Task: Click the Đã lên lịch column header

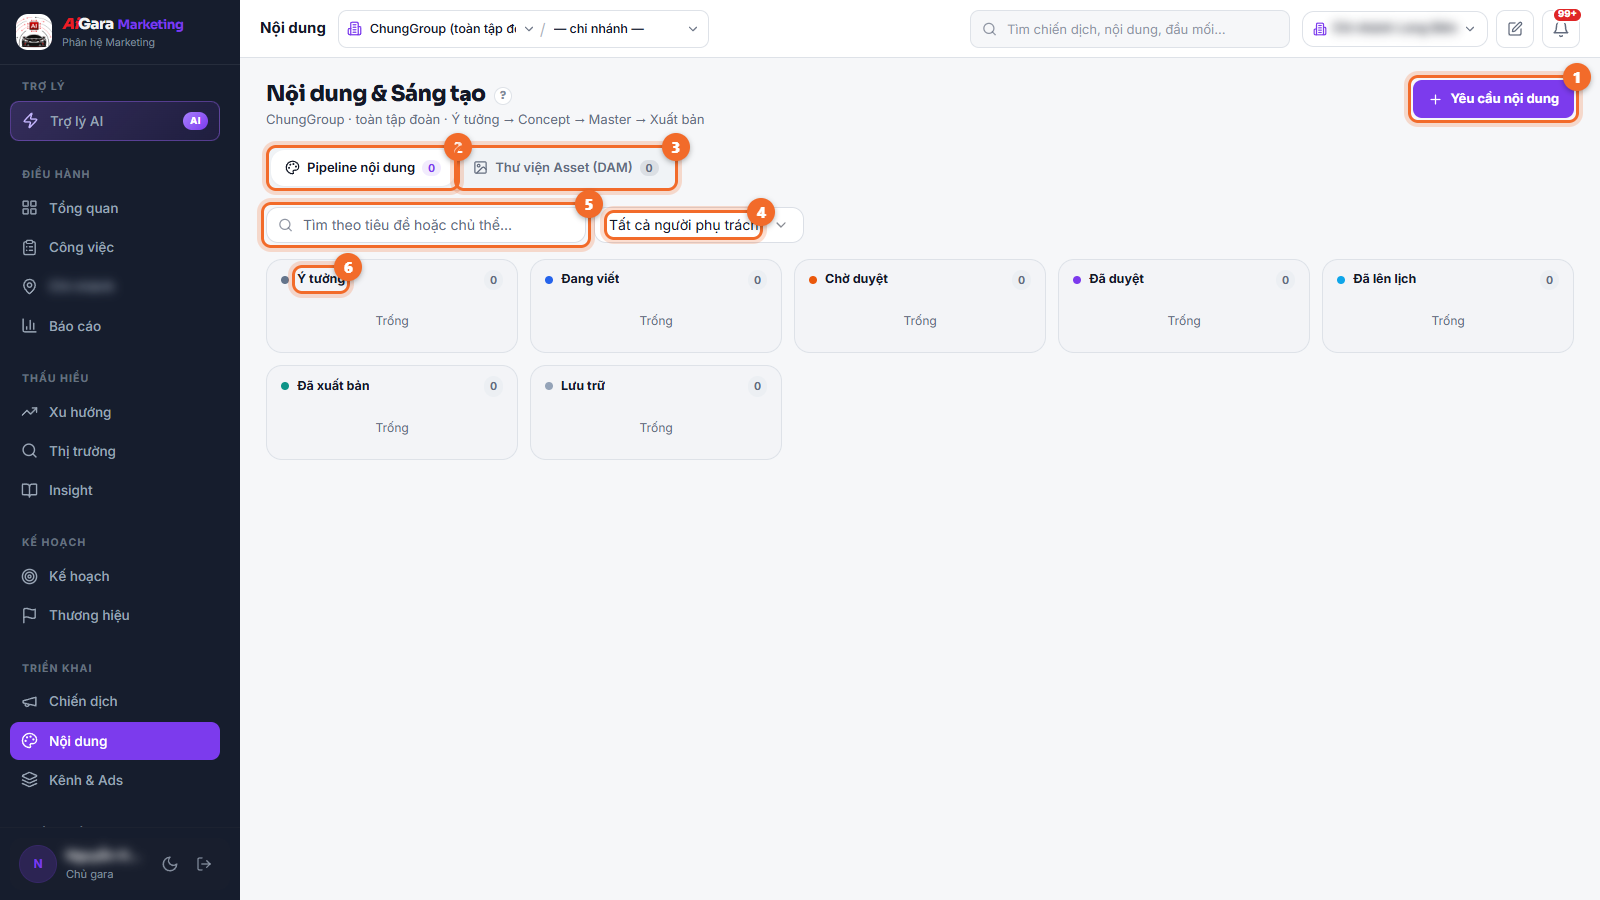Action: click(x=1384, y=279)
